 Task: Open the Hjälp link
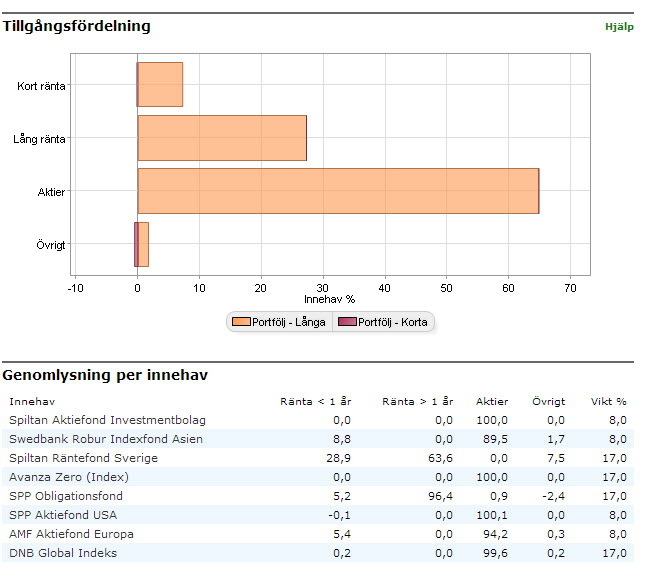[x=619, y=27]
